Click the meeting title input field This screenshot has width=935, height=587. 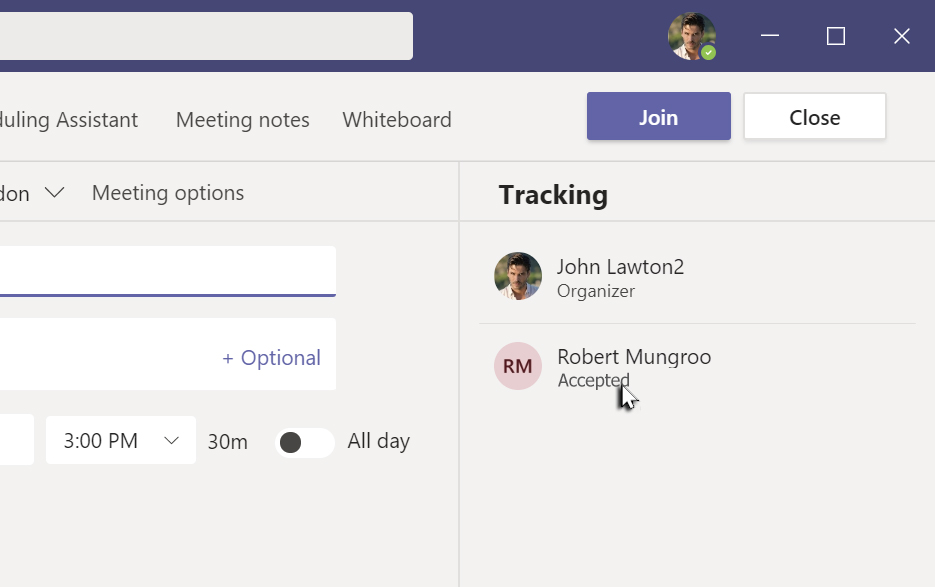(x=166, y=271)
